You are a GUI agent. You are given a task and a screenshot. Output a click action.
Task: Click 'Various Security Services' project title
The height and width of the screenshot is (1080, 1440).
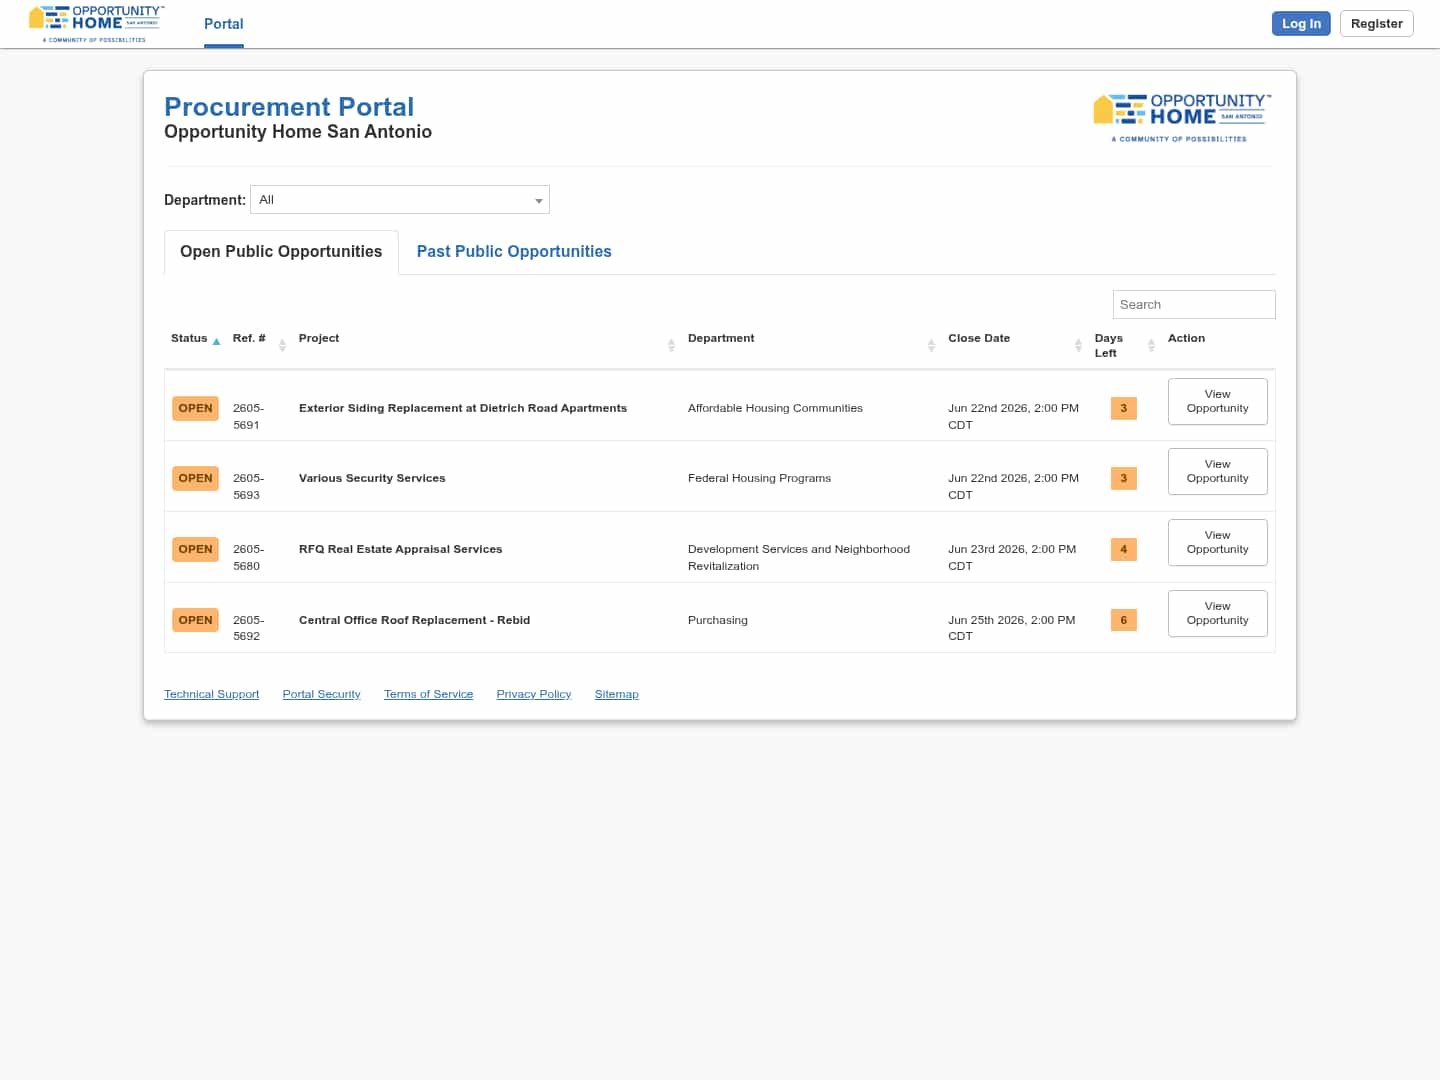pos(372,478)
